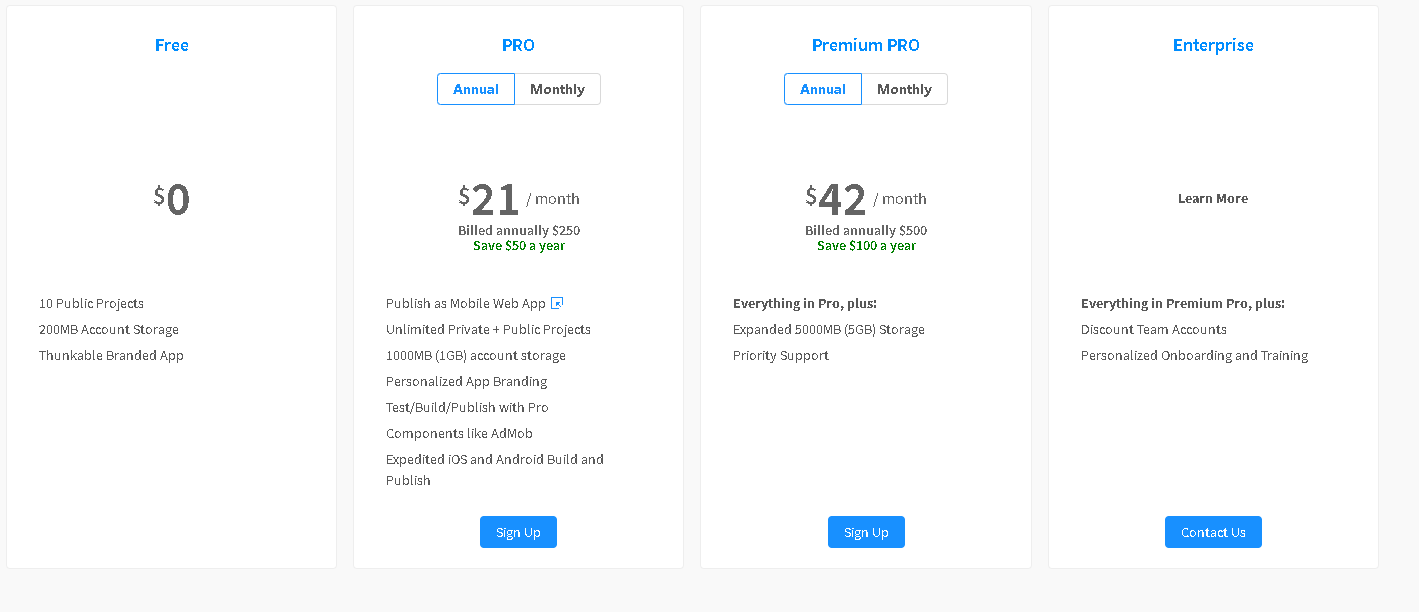This screenshot has width=1419, height=612.
Task: Select Annual billing for the PRO plan
Action: [x=476, y=89]
